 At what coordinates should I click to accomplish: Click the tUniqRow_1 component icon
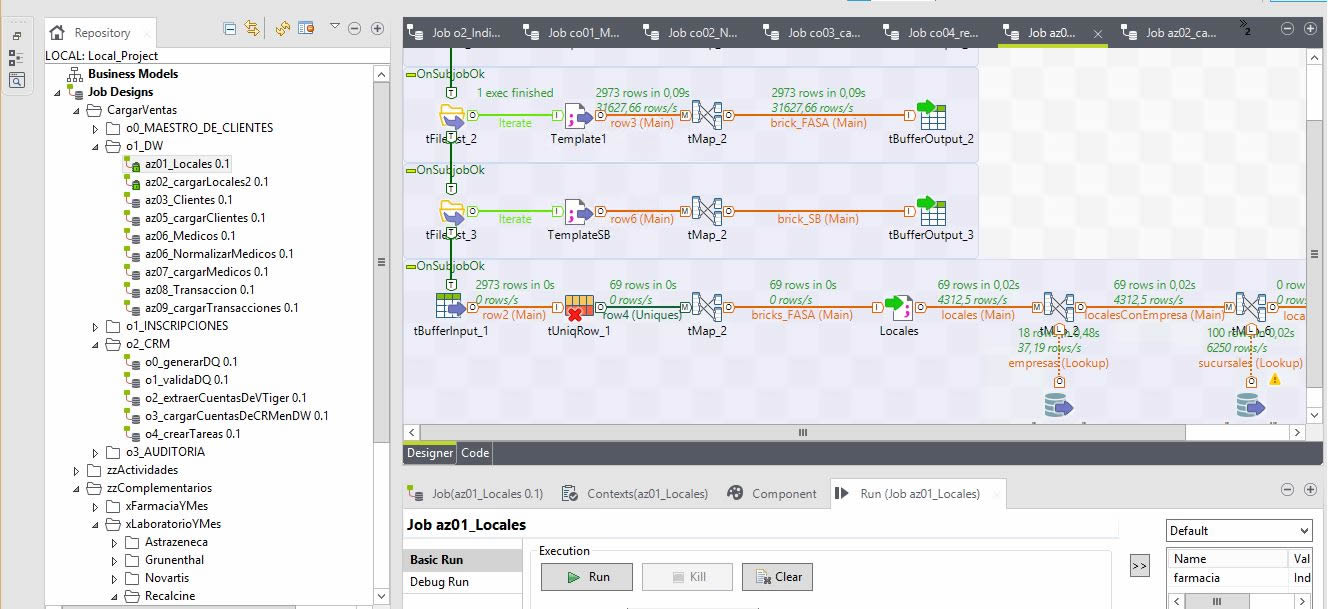coord(579,309)
